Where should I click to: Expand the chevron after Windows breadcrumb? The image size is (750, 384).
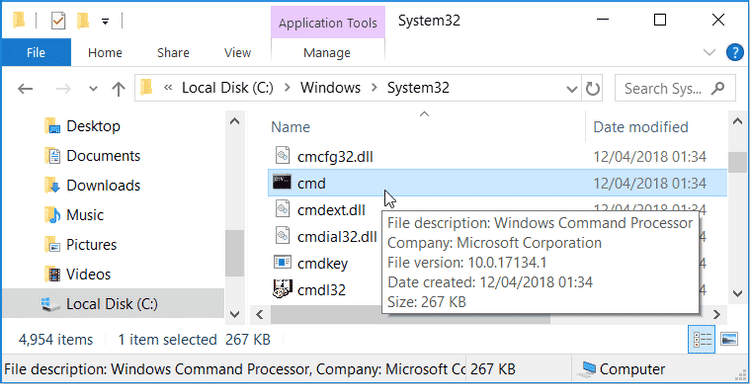click(375, 88)
